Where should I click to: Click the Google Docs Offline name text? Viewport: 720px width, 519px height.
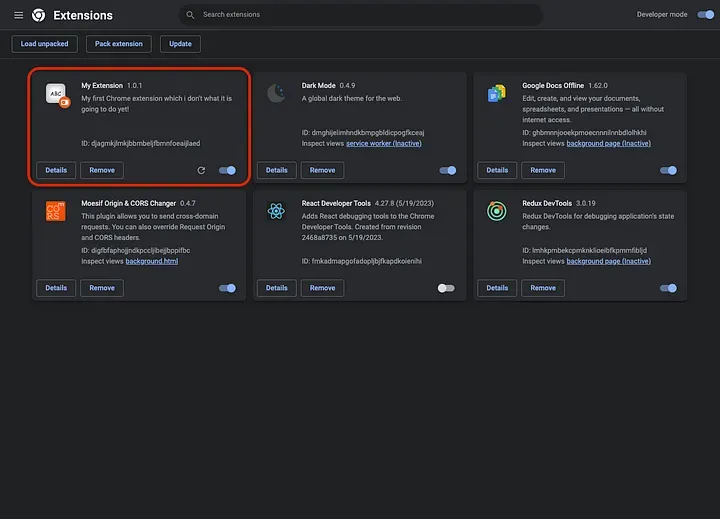[x=553, y=85]
